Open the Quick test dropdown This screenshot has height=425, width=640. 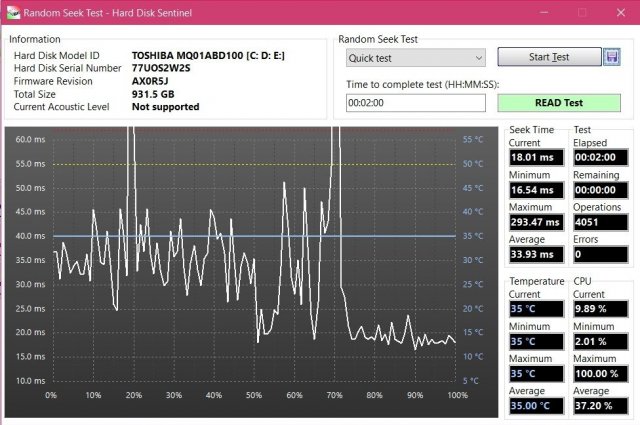(x=416, y=57)
